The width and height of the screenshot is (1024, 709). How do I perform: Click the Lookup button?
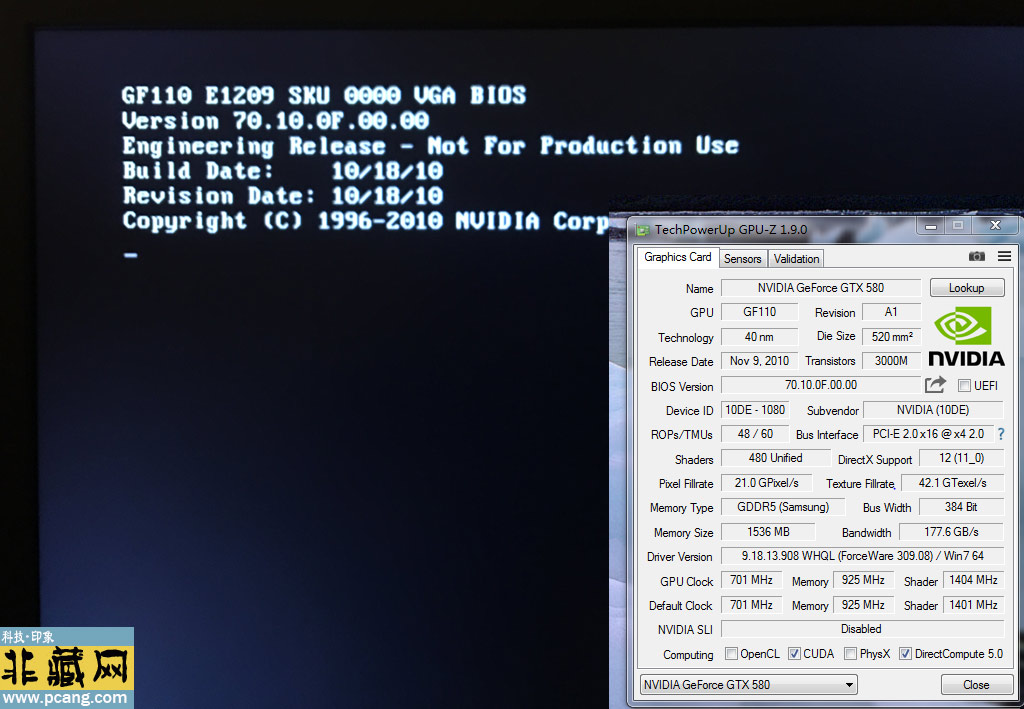click(x=967, y=288)
